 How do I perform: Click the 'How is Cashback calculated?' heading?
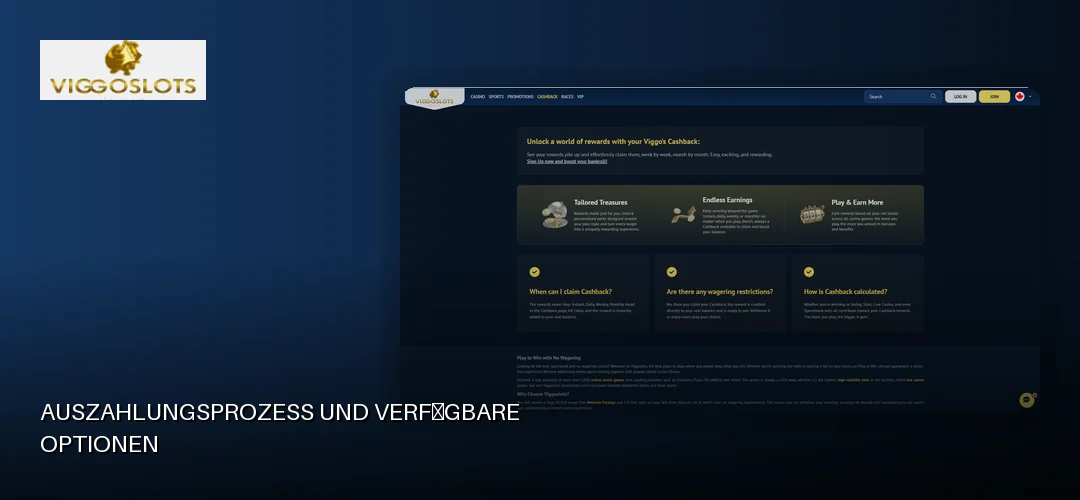coord(845,291)
